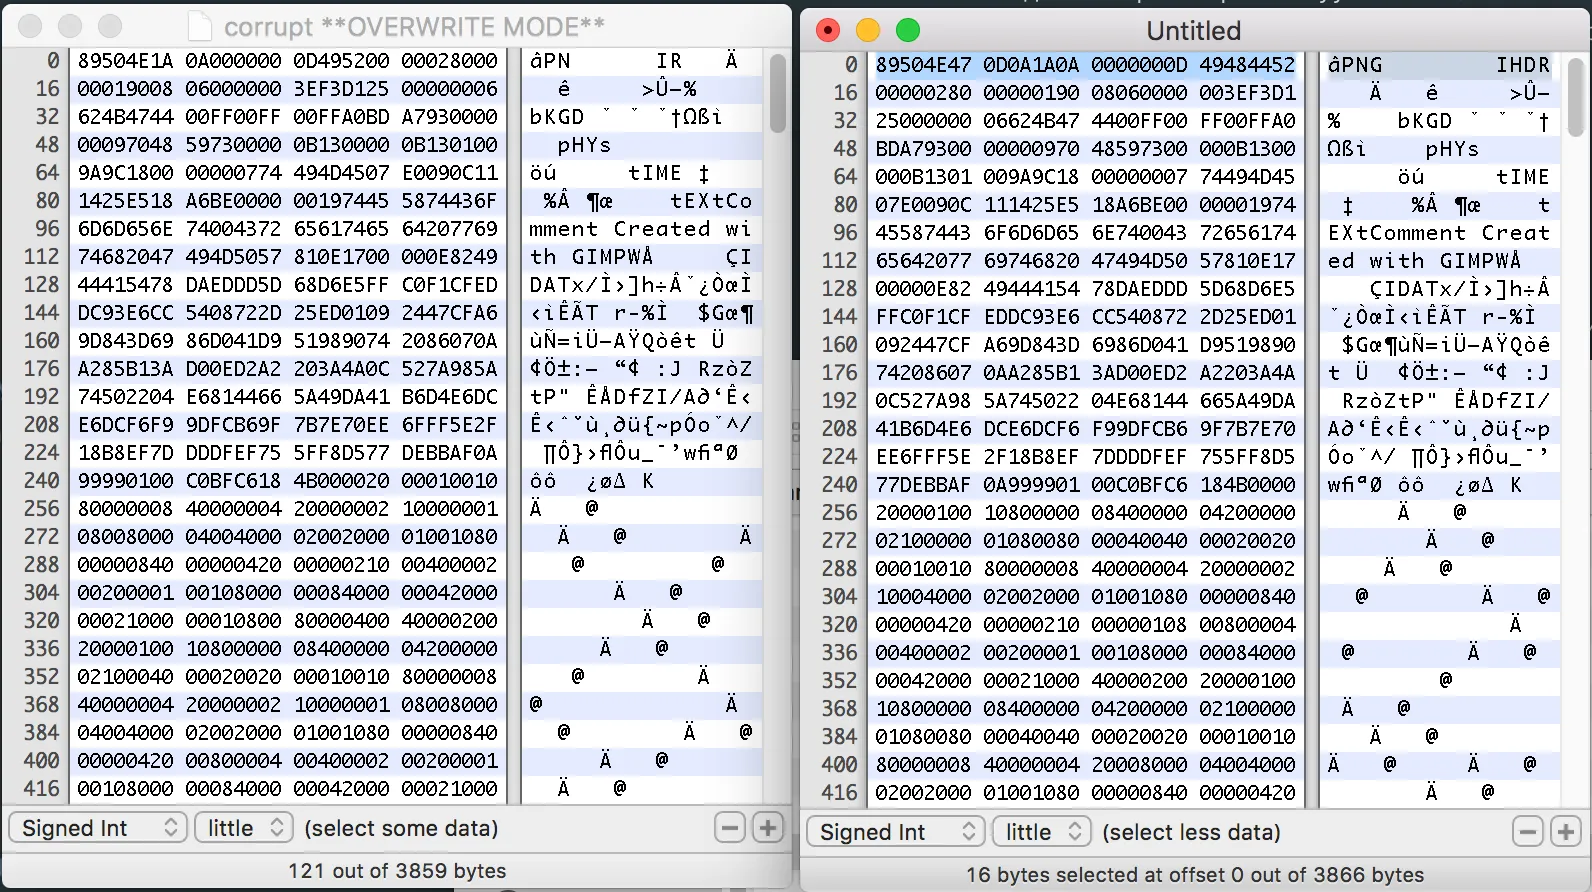Image resolution: width=1592 pixels, height=892 pixels.
Task: Click the '121 out of 3859 bytes' status text
Action: 397,871
